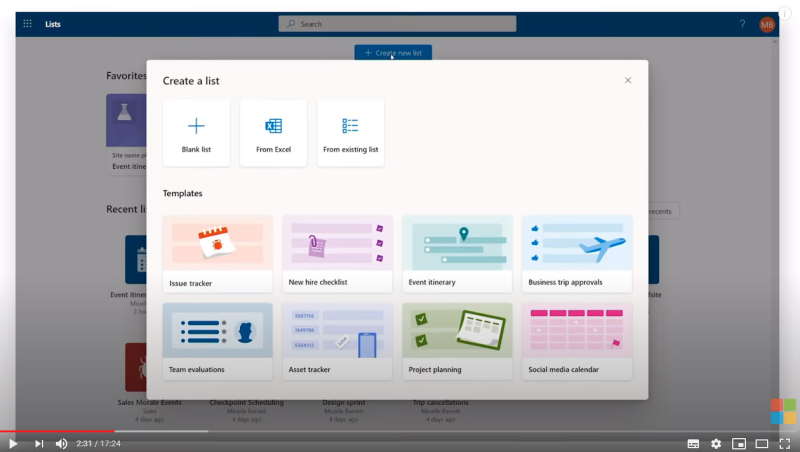Open the app launcher waffle icon

pos(28,23)
